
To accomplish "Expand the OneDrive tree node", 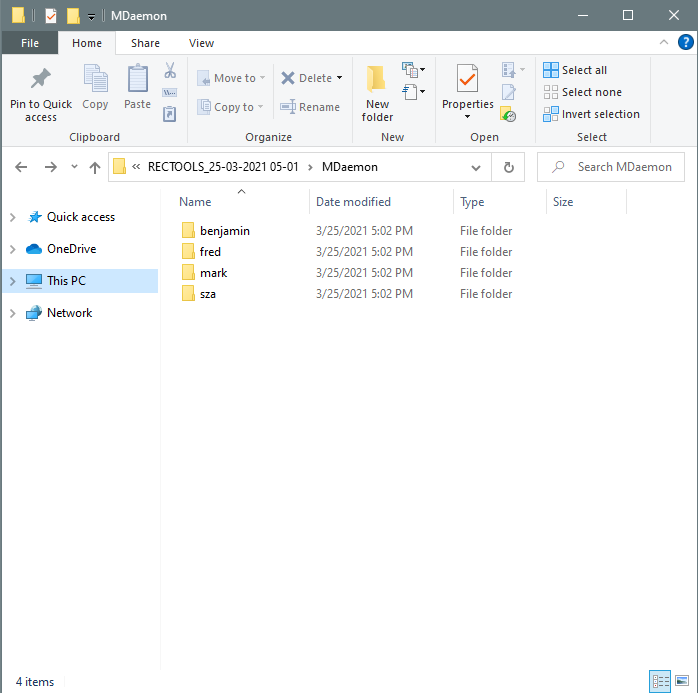I will tap(12, 249).
